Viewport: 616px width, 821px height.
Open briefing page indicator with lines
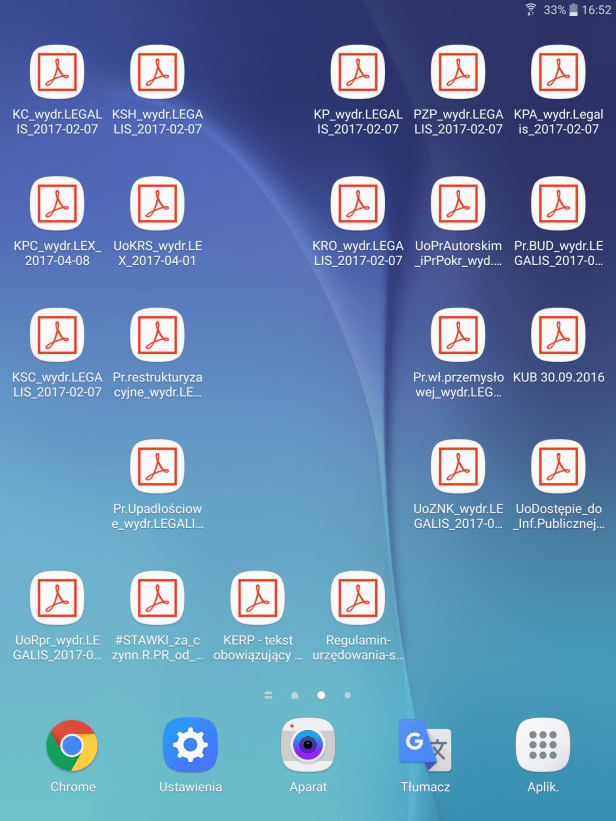click(x=268, y=695)
